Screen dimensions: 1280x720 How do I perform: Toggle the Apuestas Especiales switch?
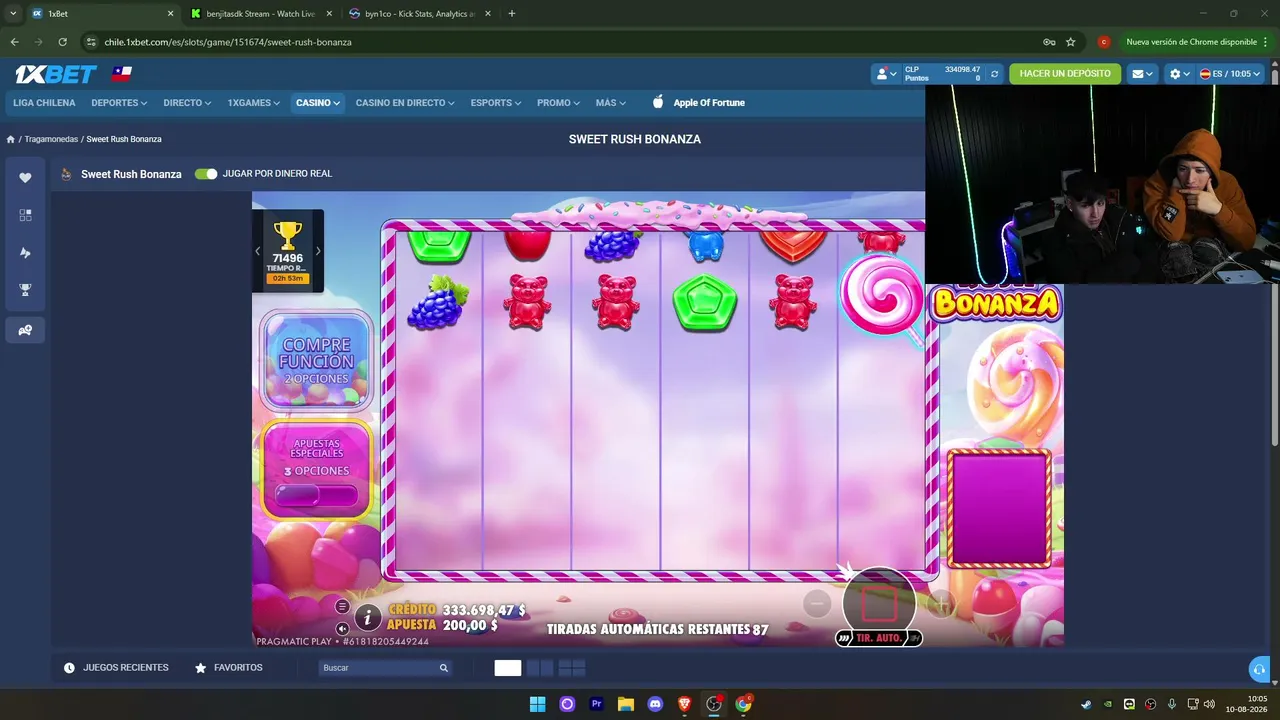click(x=316, y=495)
